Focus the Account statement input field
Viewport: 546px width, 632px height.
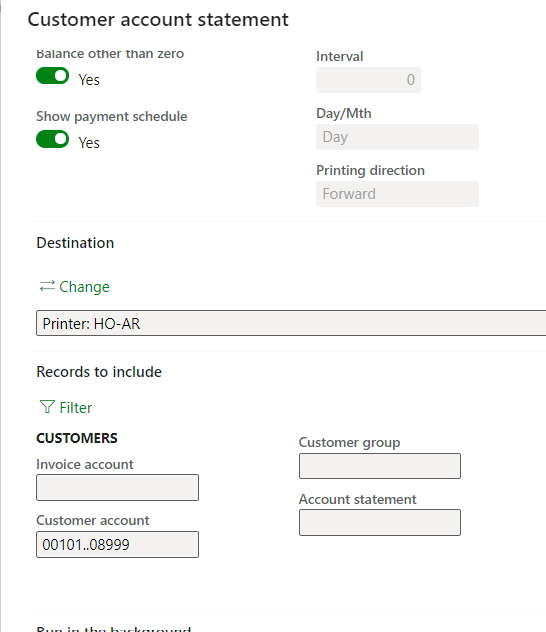(380, 522)
